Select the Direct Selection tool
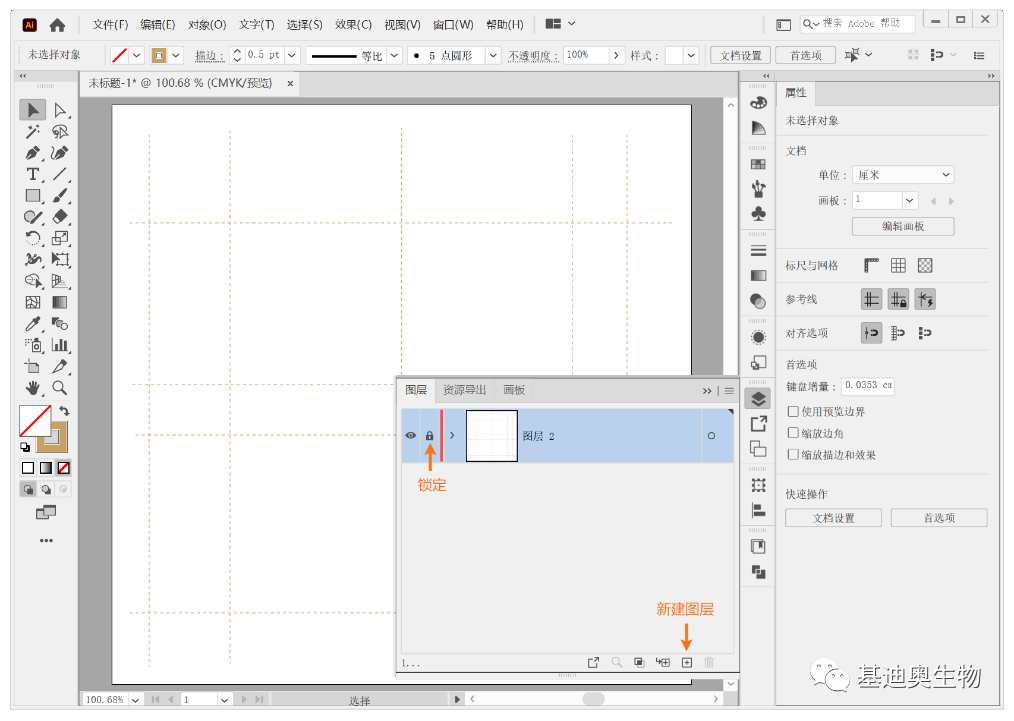1014x721 pixels. point(59,111)
